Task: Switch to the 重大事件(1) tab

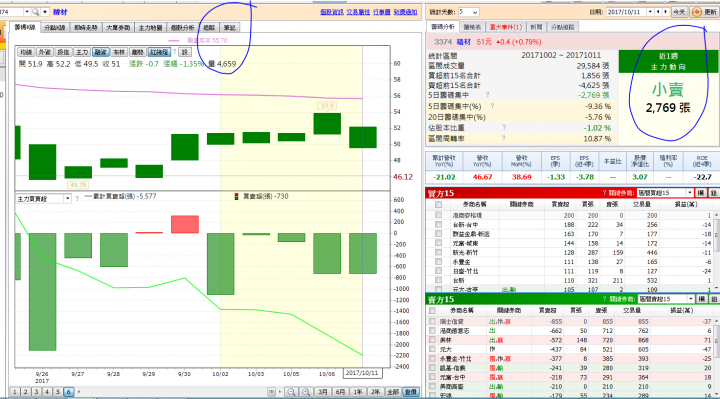Action: pyautogui.click(x=506, y=27)
